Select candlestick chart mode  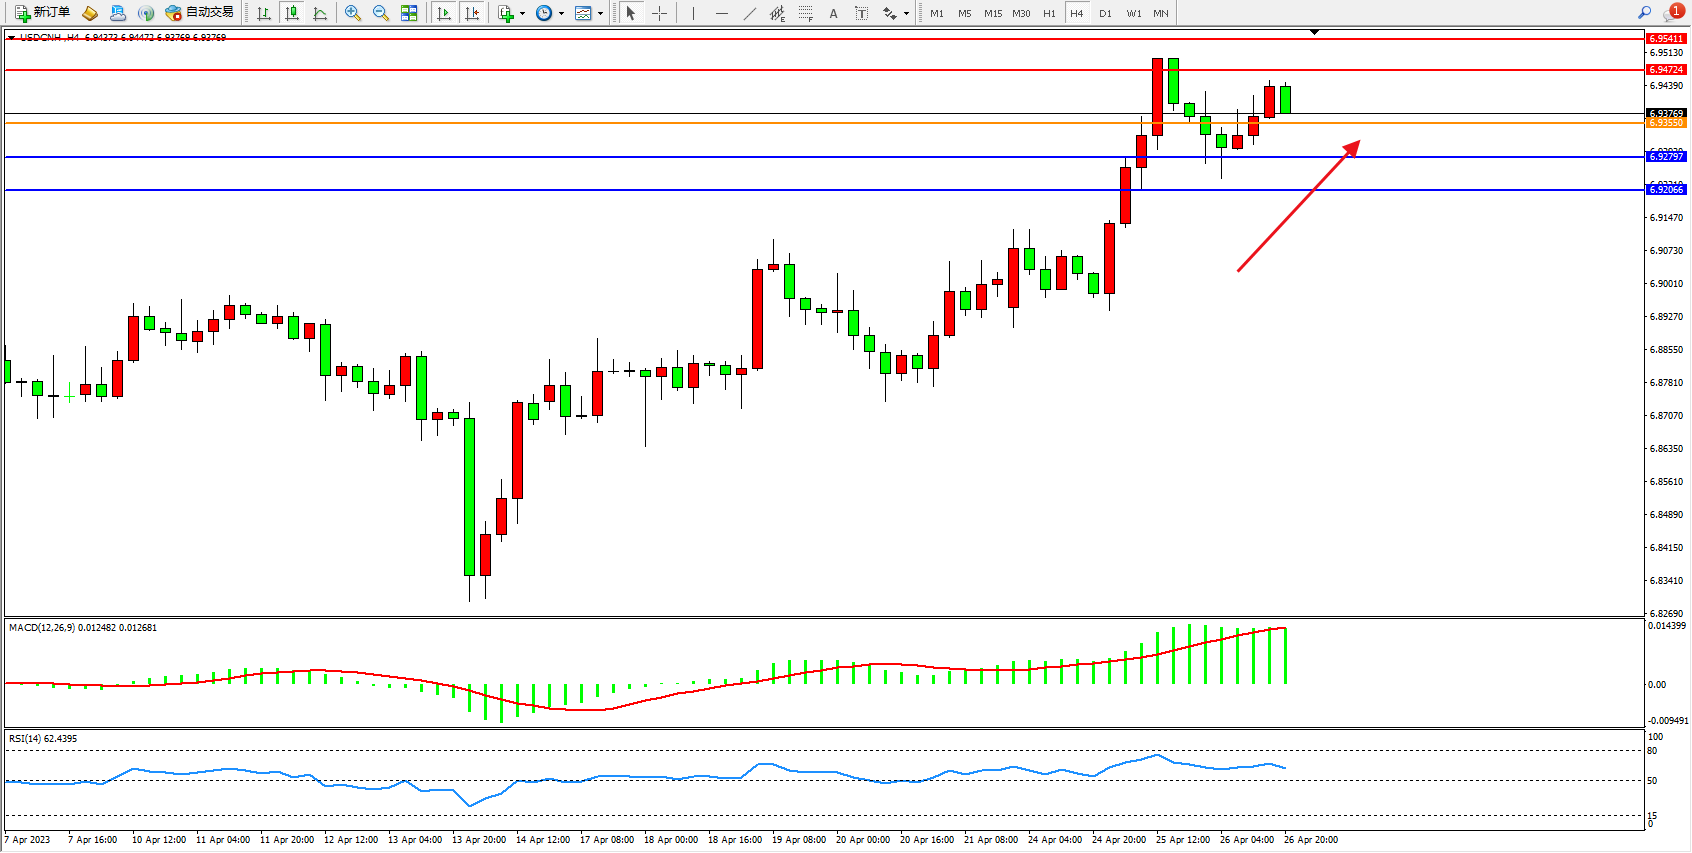(x=292, y=13)
